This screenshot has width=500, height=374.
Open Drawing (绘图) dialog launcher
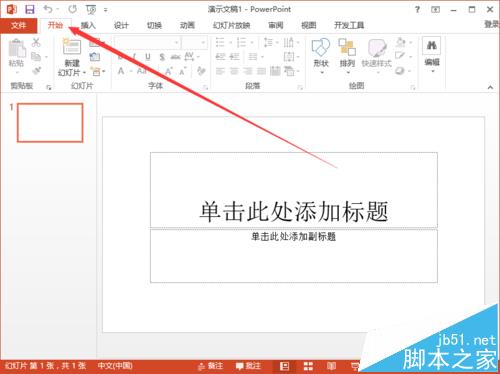click(x=413, y=87)
